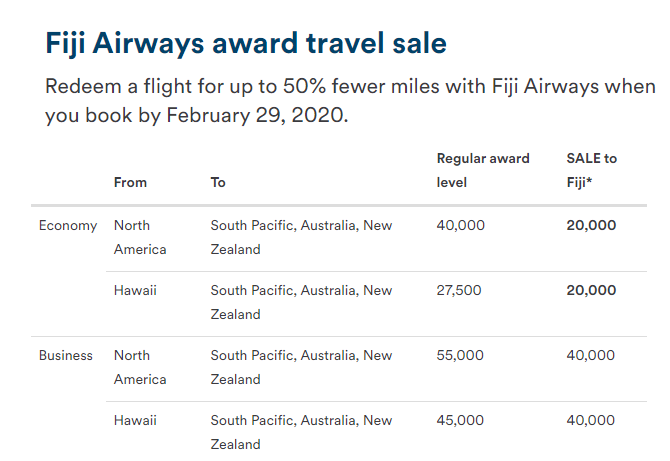Click Business North America origin cell
Screen dimensions: 670x461
pos(140,367)
